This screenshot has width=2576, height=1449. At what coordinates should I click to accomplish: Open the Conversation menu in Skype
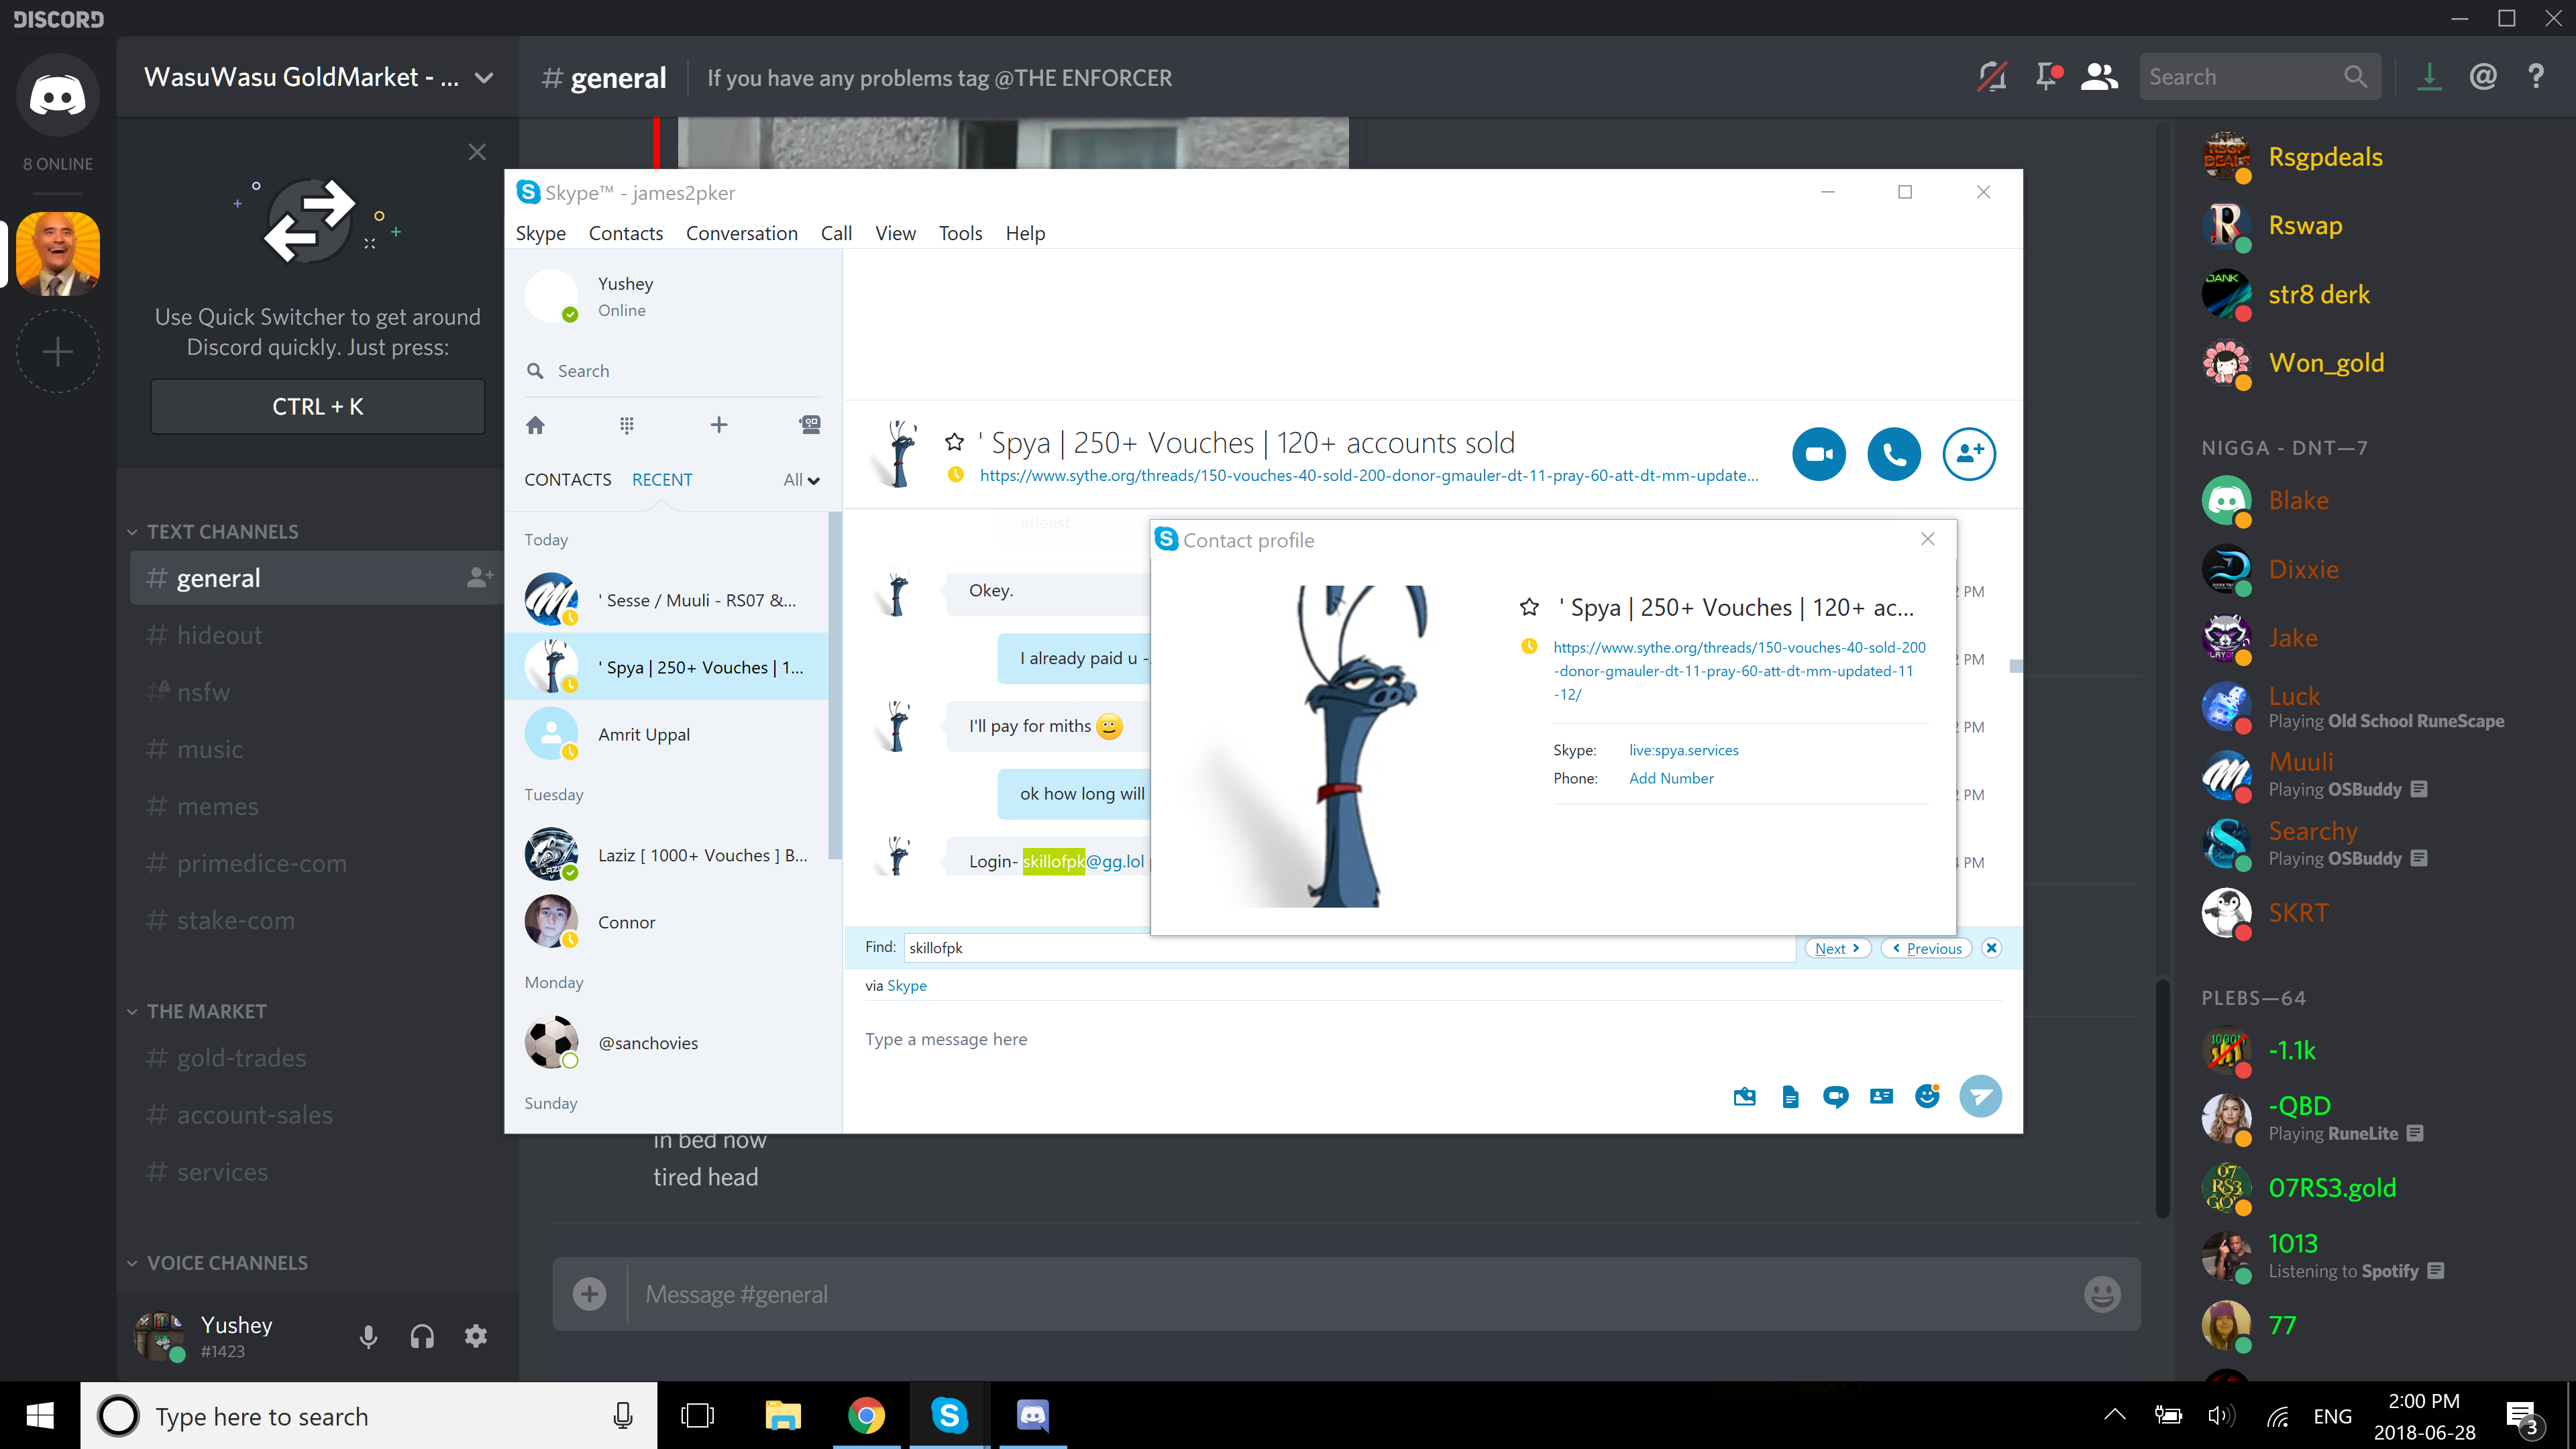741,233
